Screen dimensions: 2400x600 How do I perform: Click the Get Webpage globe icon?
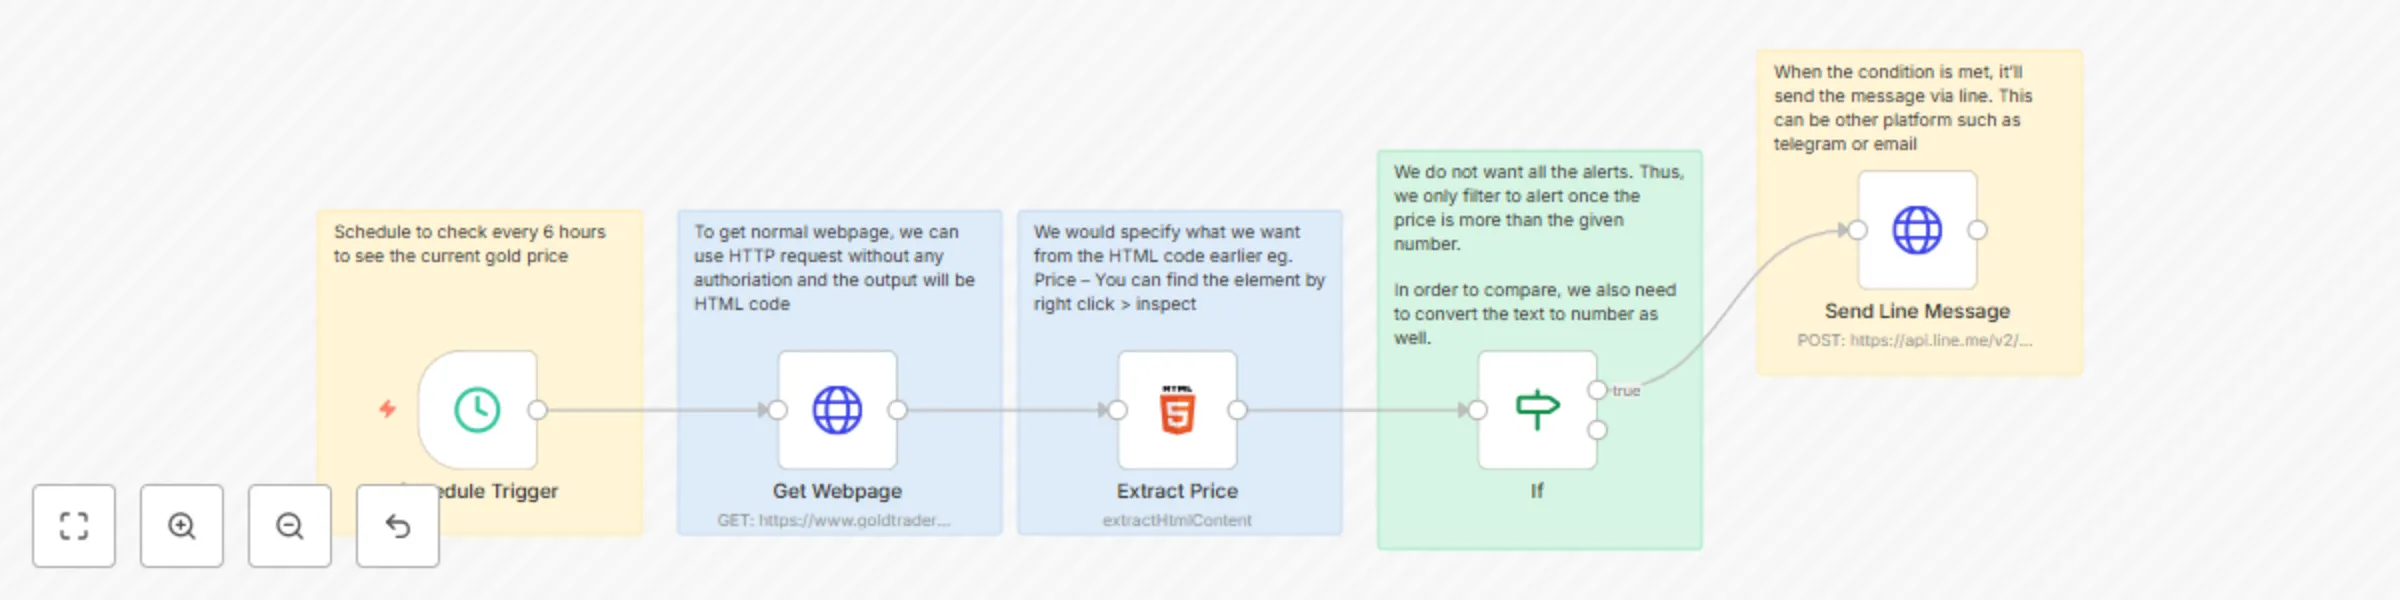pyautogui.click(x=838, y=408)
